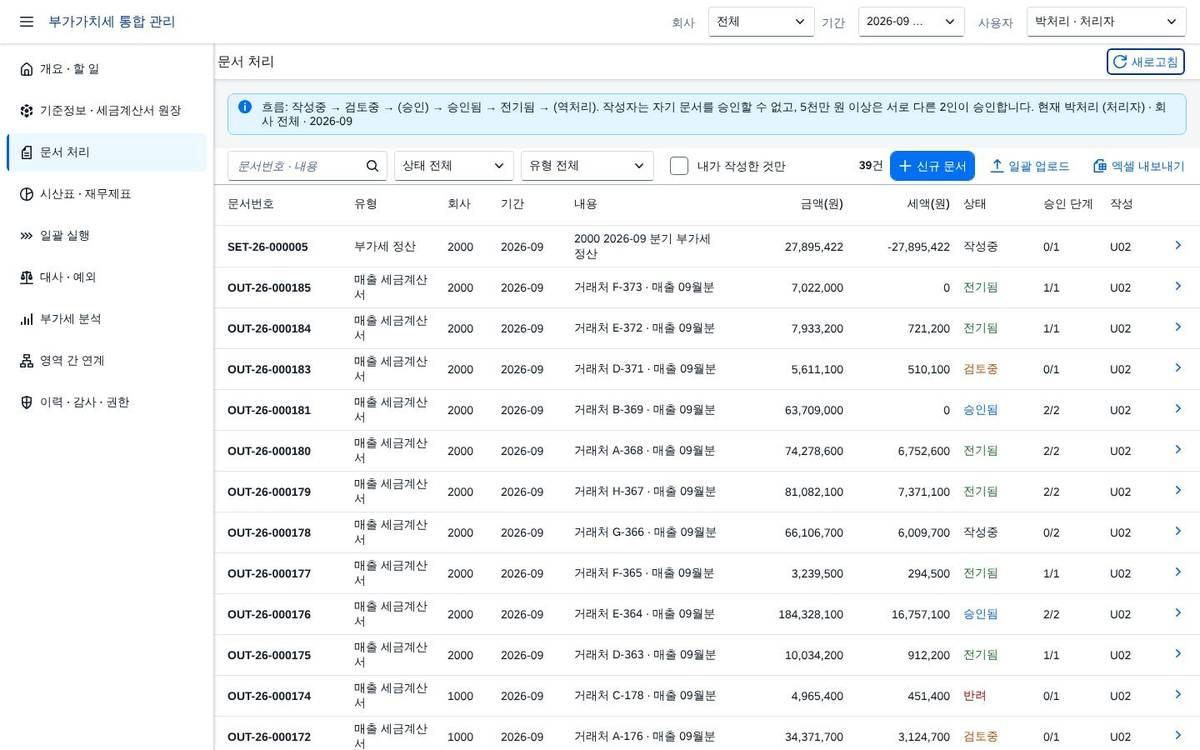Open the 사용자 dropdown showing 박처리 · 처리자
This screenshot has width=1200, height=750.
[x=1106, y=21]
